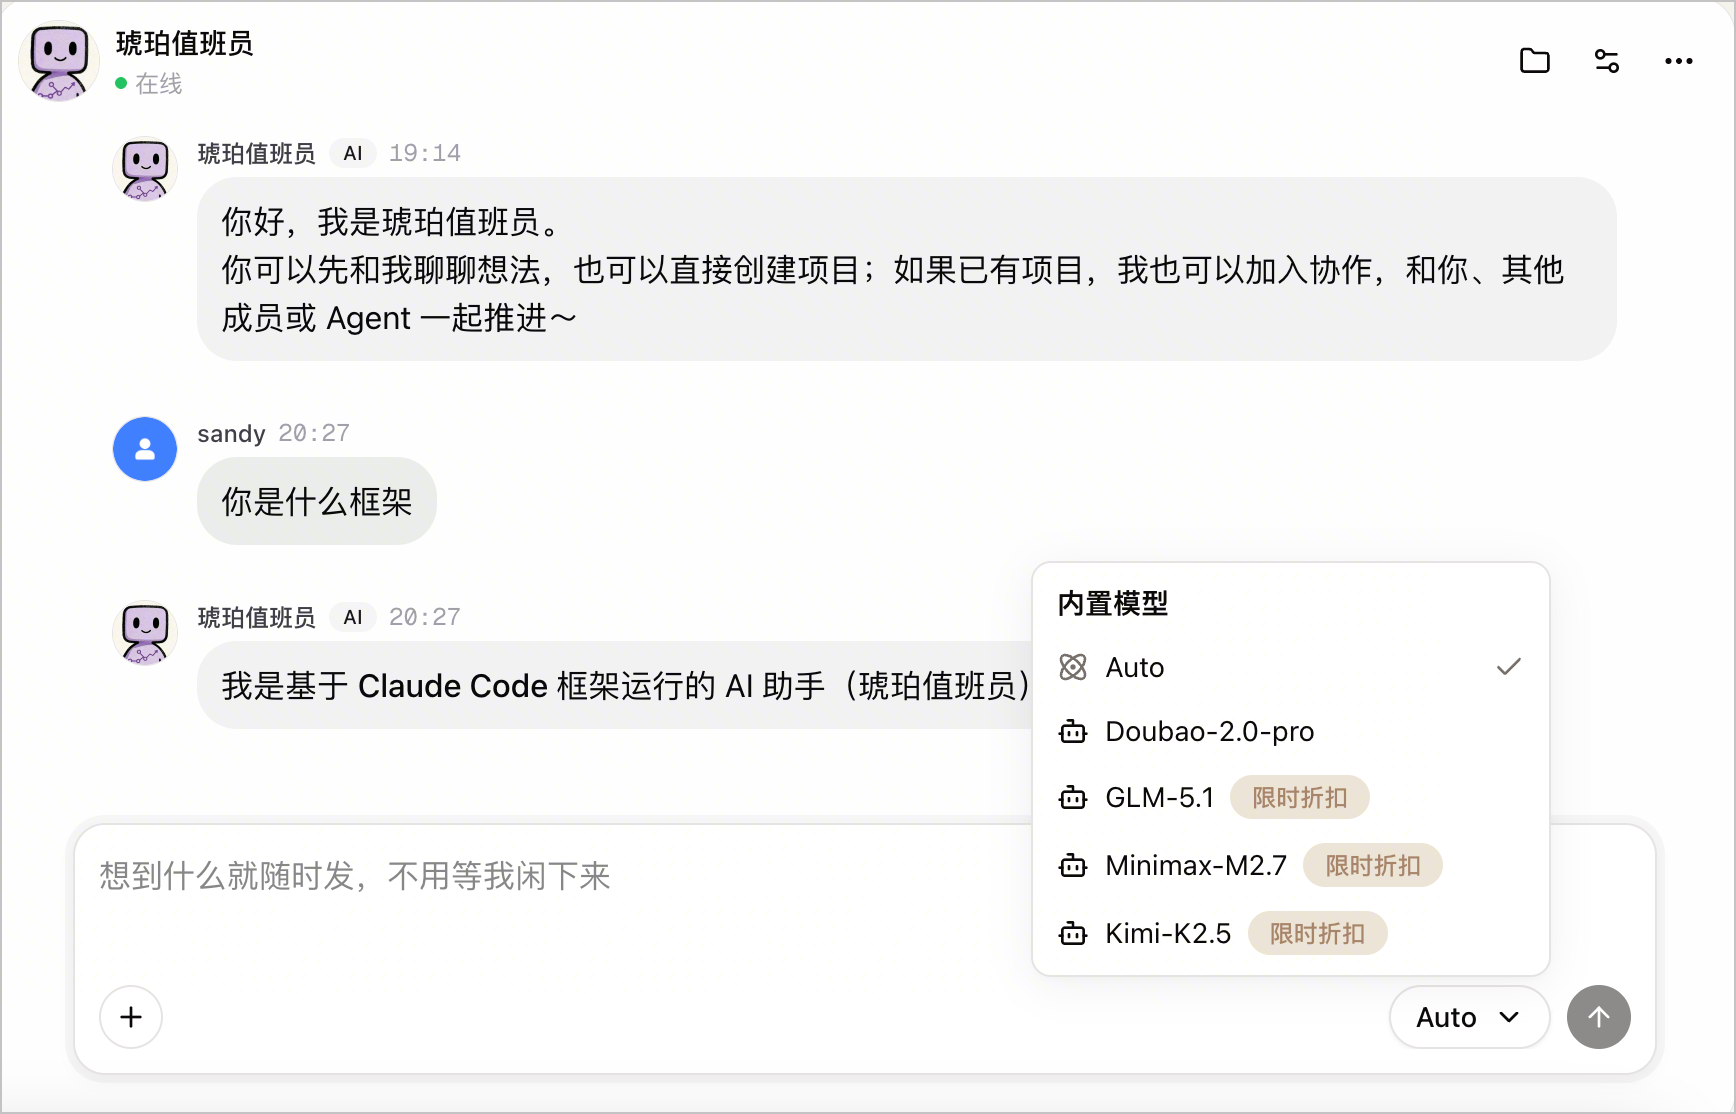Click the 在线 online status indicator
This screenshot has width=1736, height=1114.
148,84
